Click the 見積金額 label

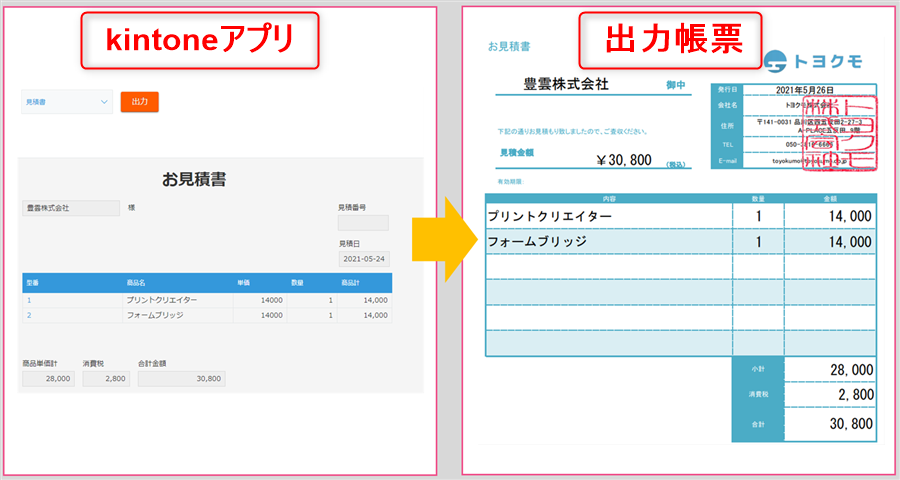pos(517,153)
